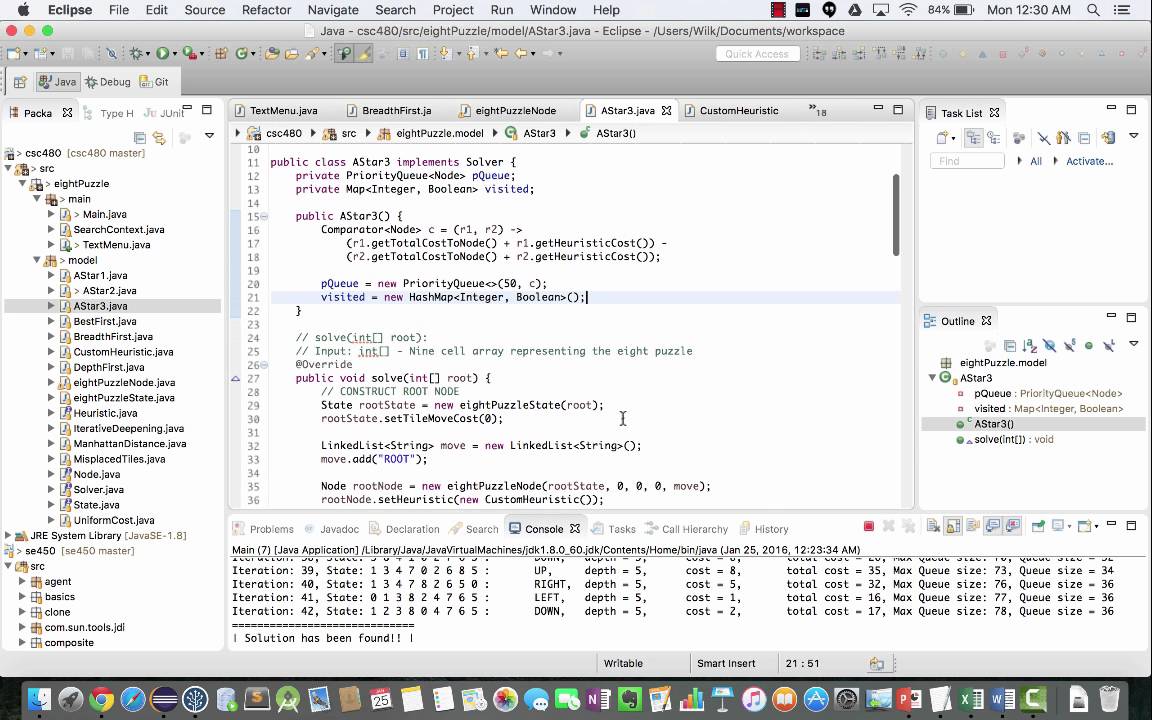
Task: Click the Find field in Task List
Action: pyautogui.click(x=966, y=161)
